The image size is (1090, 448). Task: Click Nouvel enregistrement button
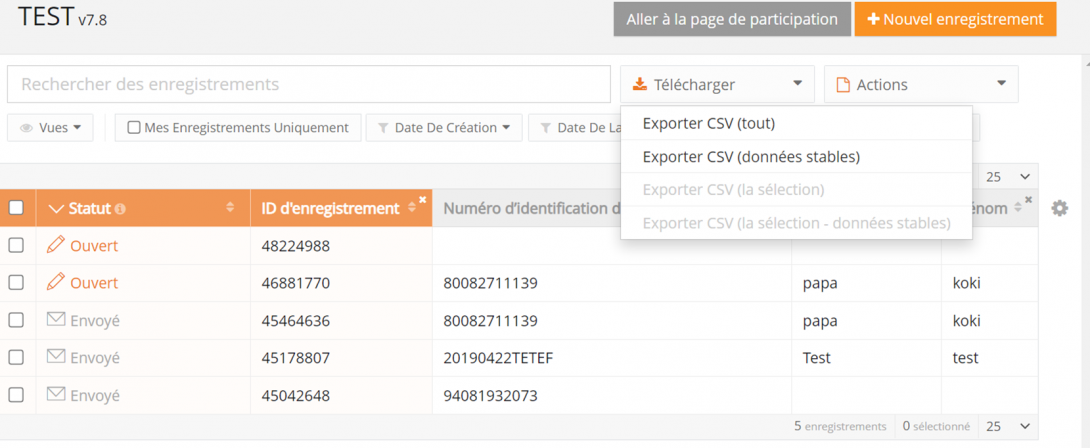tap(954, 19)
